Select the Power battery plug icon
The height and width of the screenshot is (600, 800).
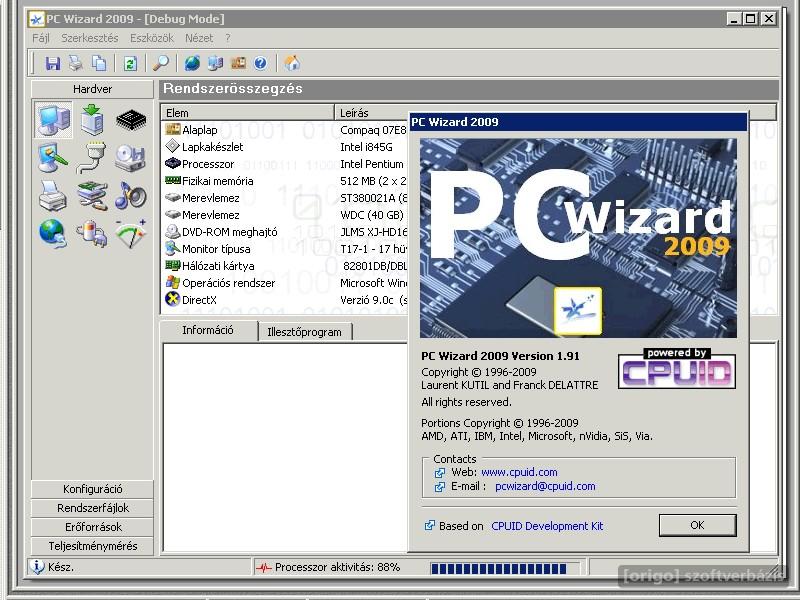[92, 234]
